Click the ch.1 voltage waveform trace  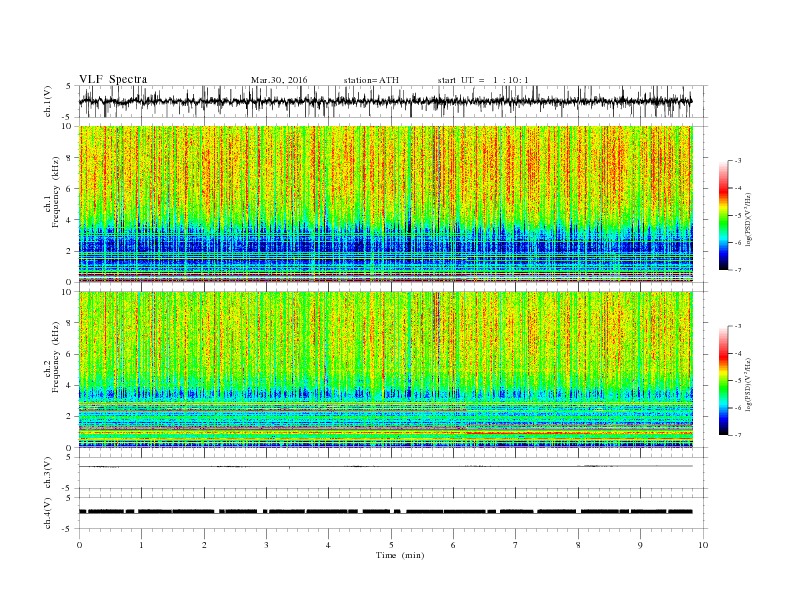385,101
